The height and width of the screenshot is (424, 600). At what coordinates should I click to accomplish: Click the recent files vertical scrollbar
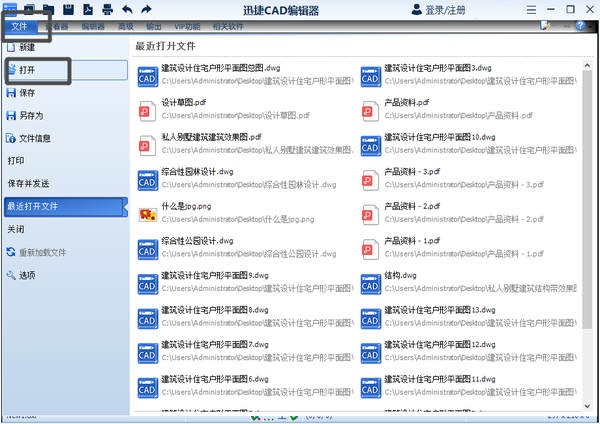point(586,200)
